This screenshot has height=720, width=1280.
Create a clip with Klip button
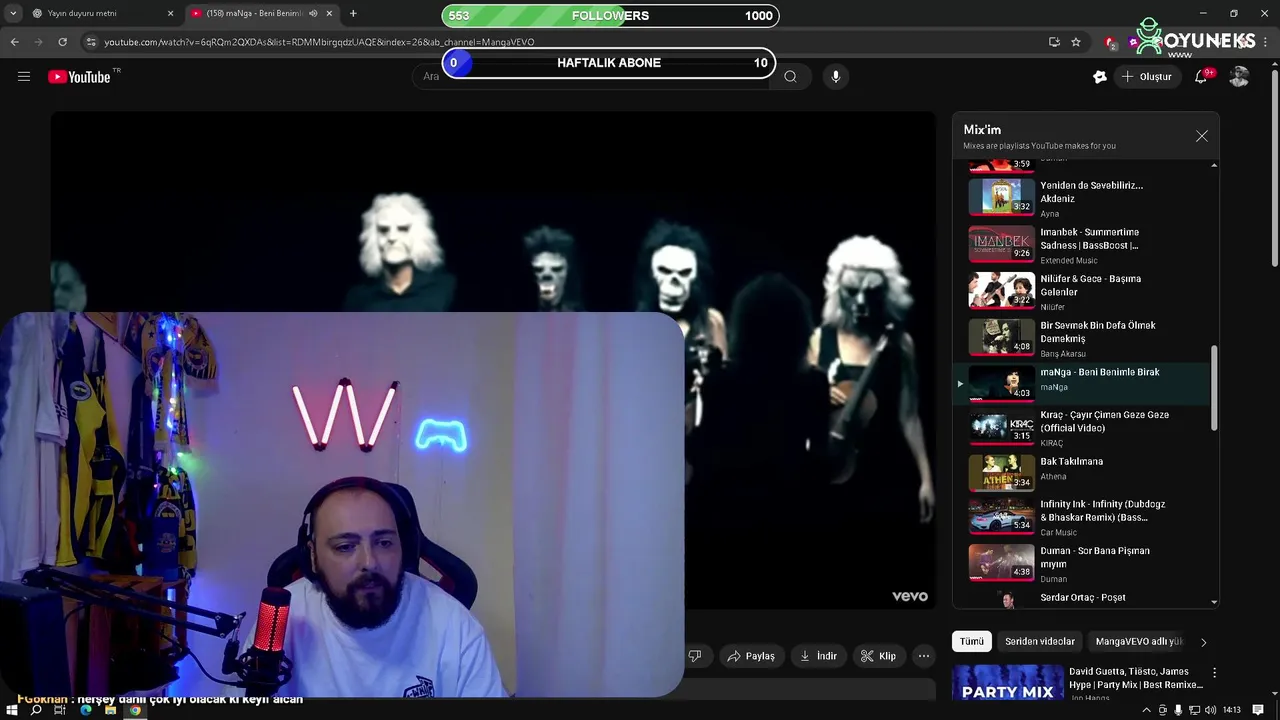(878, 656)
